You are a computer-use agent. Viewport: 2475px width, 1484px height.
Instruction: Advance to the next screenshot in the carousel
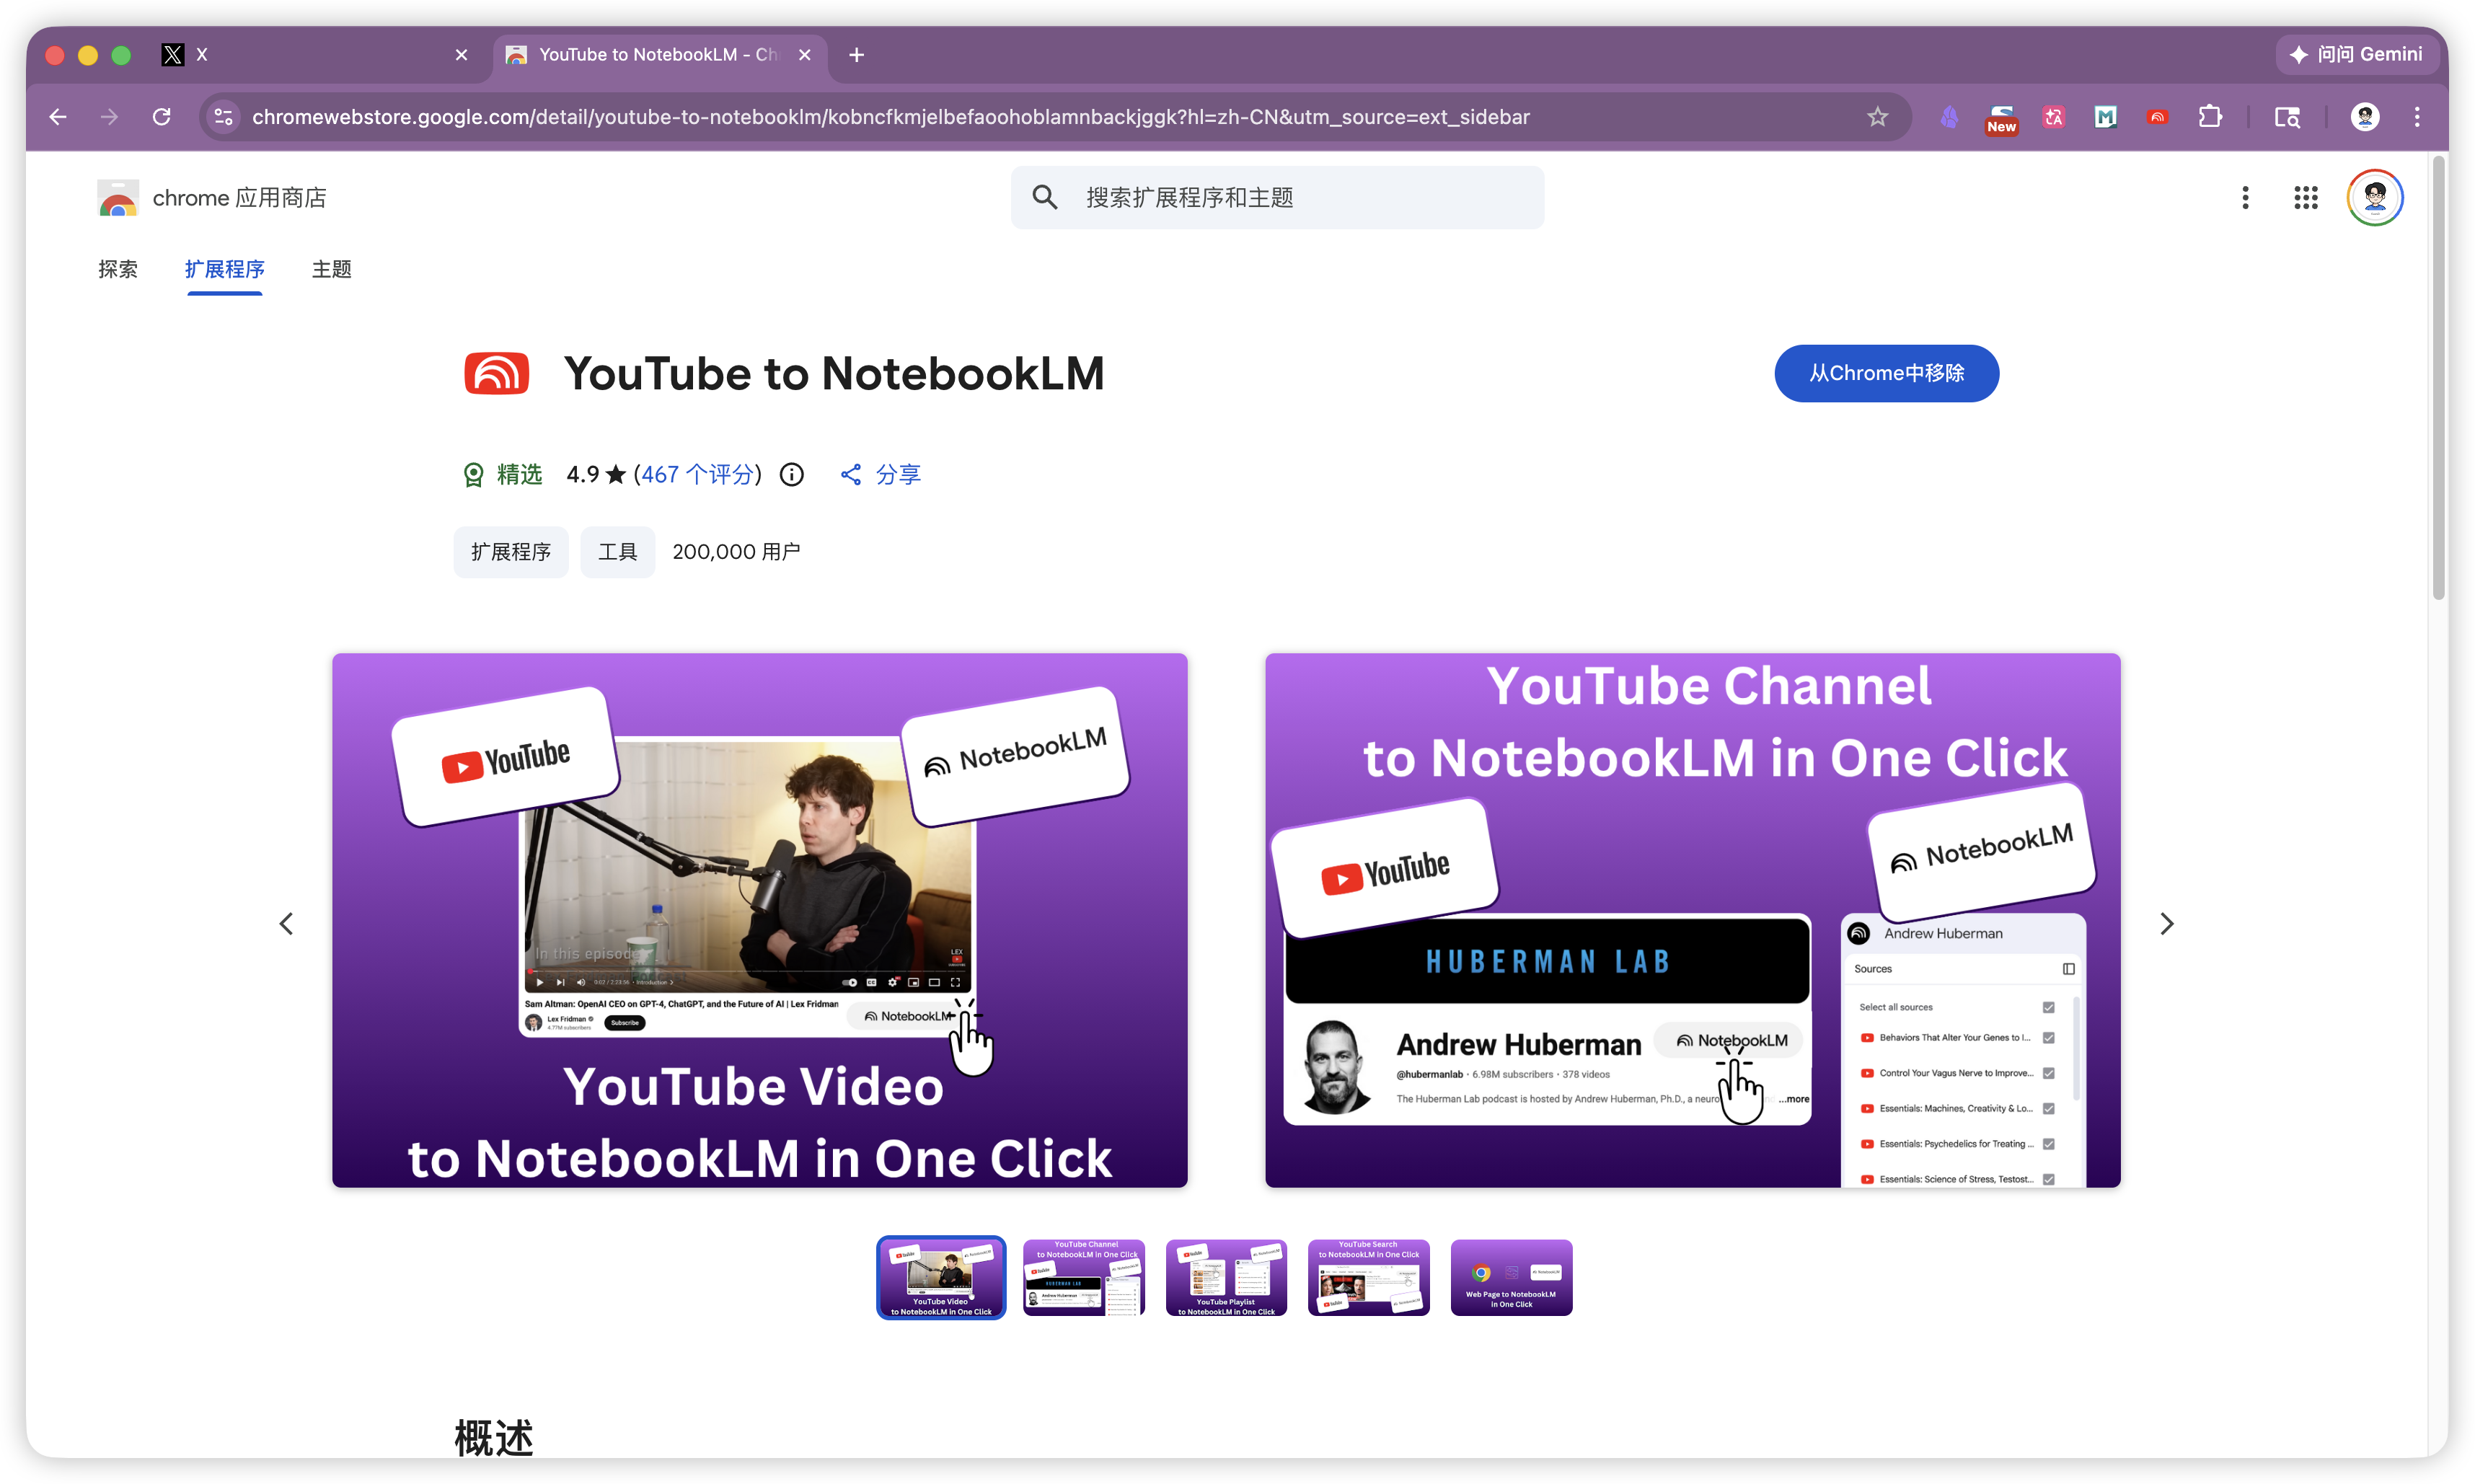point(2166,923)
